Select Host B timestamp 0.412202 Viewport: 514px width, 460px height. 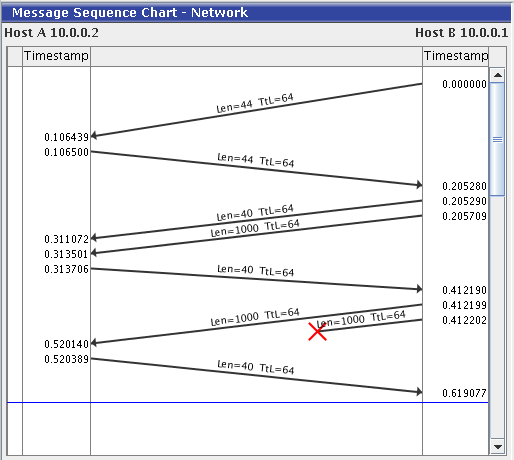click(464, 320)
